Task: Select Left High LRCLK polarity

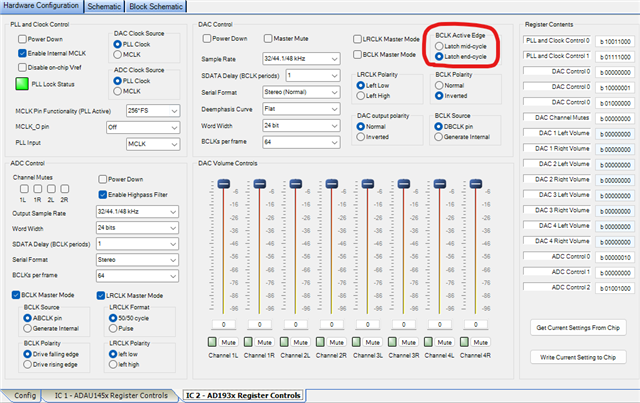Action: (360, 96)
